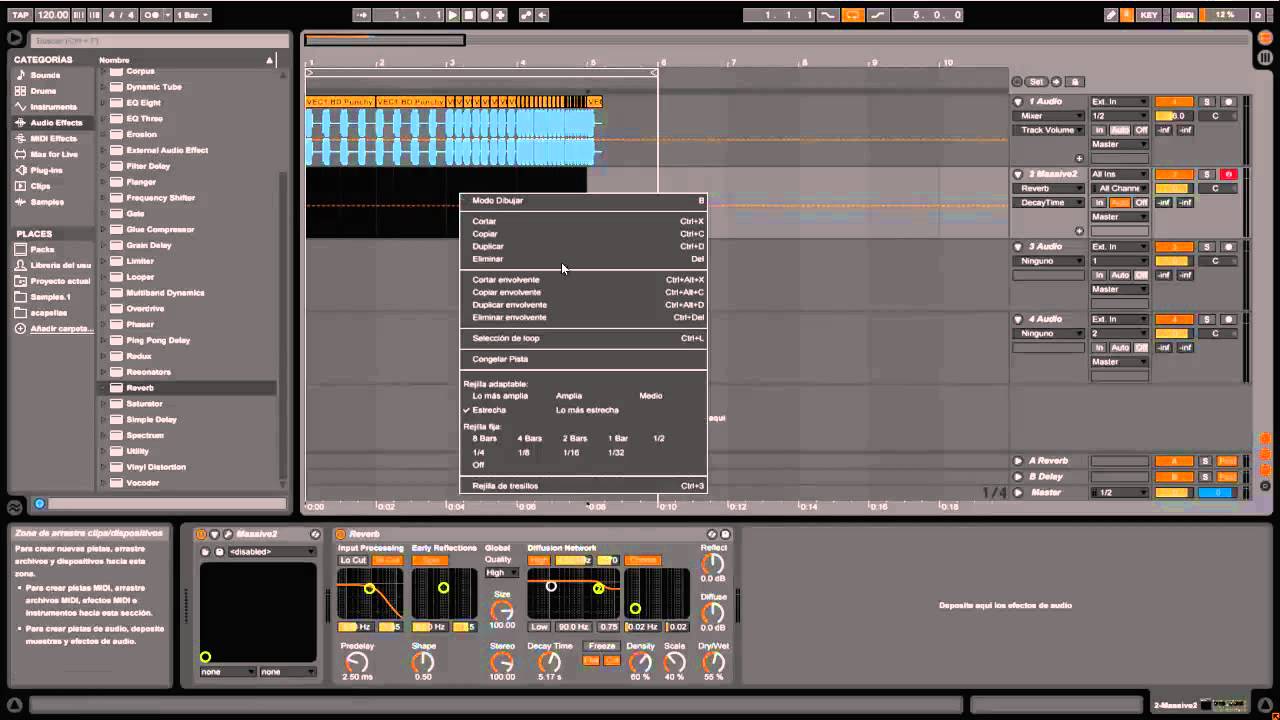The width and height of the screenshot is (1280, 720).
Task: Click the Freeze button in Reverb
Action: point(602,646)
